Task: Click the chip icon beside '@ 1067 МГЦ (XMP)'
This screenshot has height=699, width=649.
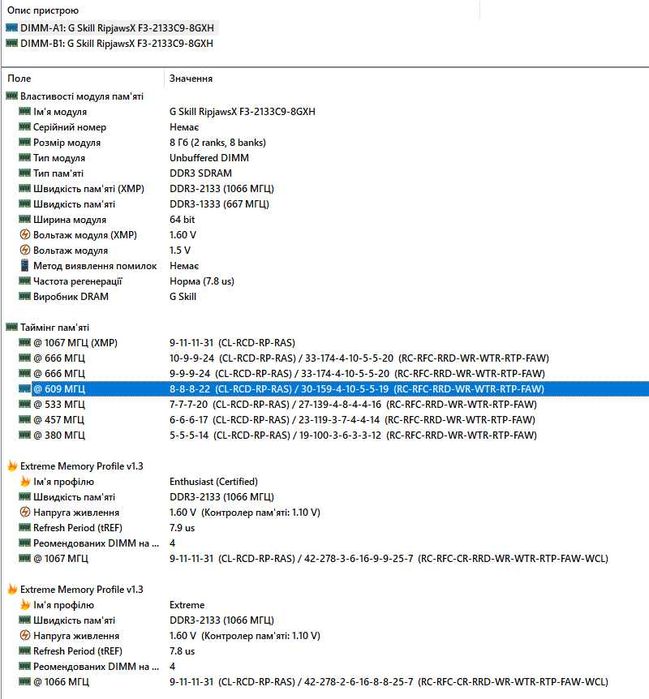Action: [x=25, y=343]
